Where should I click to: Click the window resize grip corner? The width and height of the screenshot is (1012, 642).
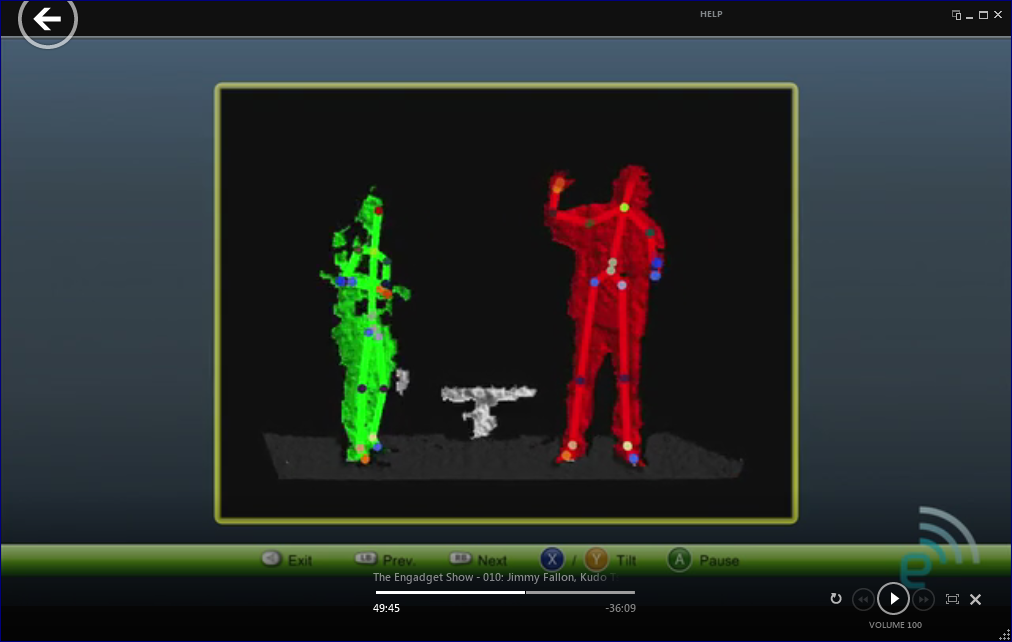1005,635
